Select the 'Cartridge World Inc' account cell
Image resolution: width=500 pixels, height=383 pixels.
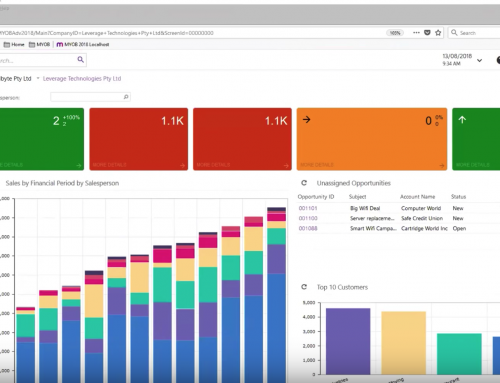pyautogui.click(x=424, y=228)
